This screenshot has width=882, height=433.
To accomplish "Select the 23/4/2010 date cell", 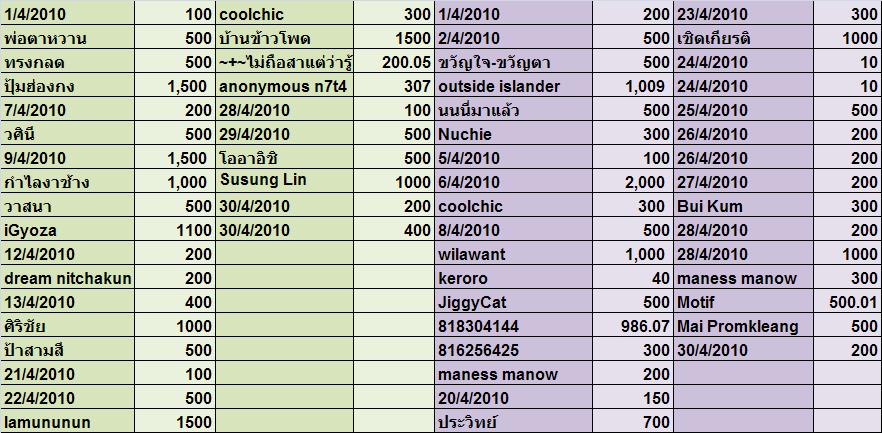I will tap(743, 14).
